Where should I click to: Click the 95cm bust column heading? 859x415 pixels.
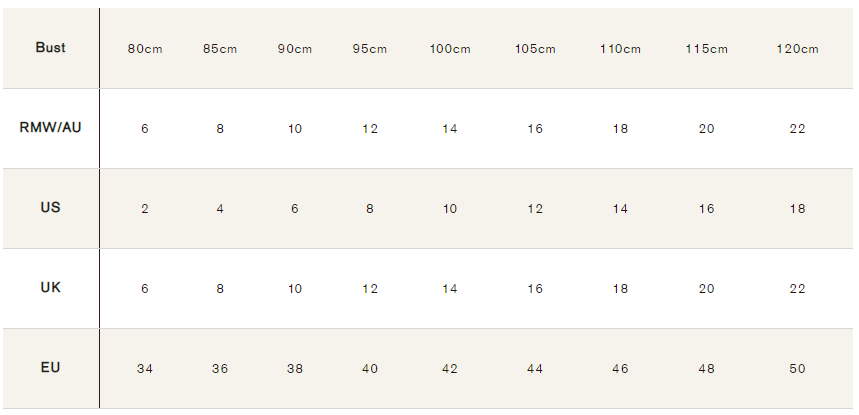pyautogui.click(x=370, y=49)
